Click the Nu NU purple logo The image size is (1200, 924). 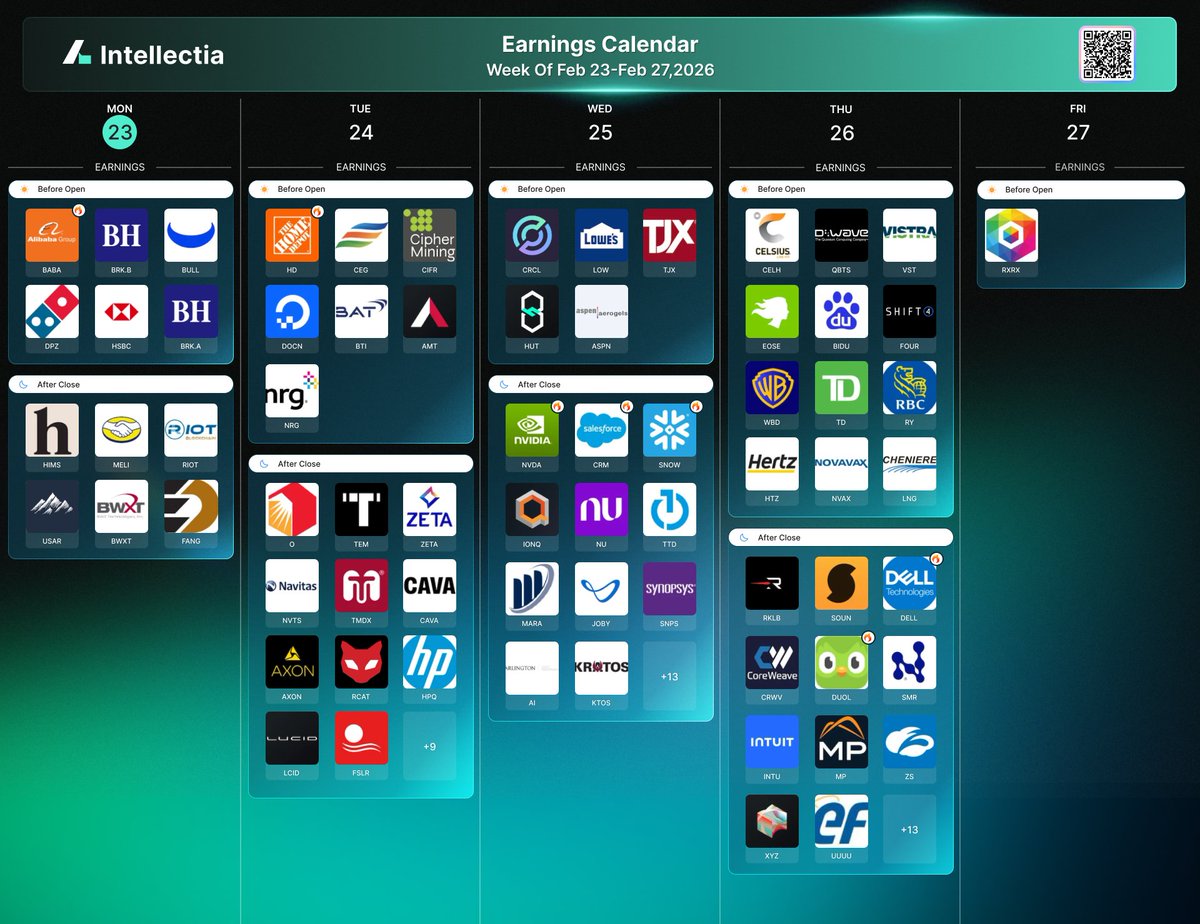[601, 510]
